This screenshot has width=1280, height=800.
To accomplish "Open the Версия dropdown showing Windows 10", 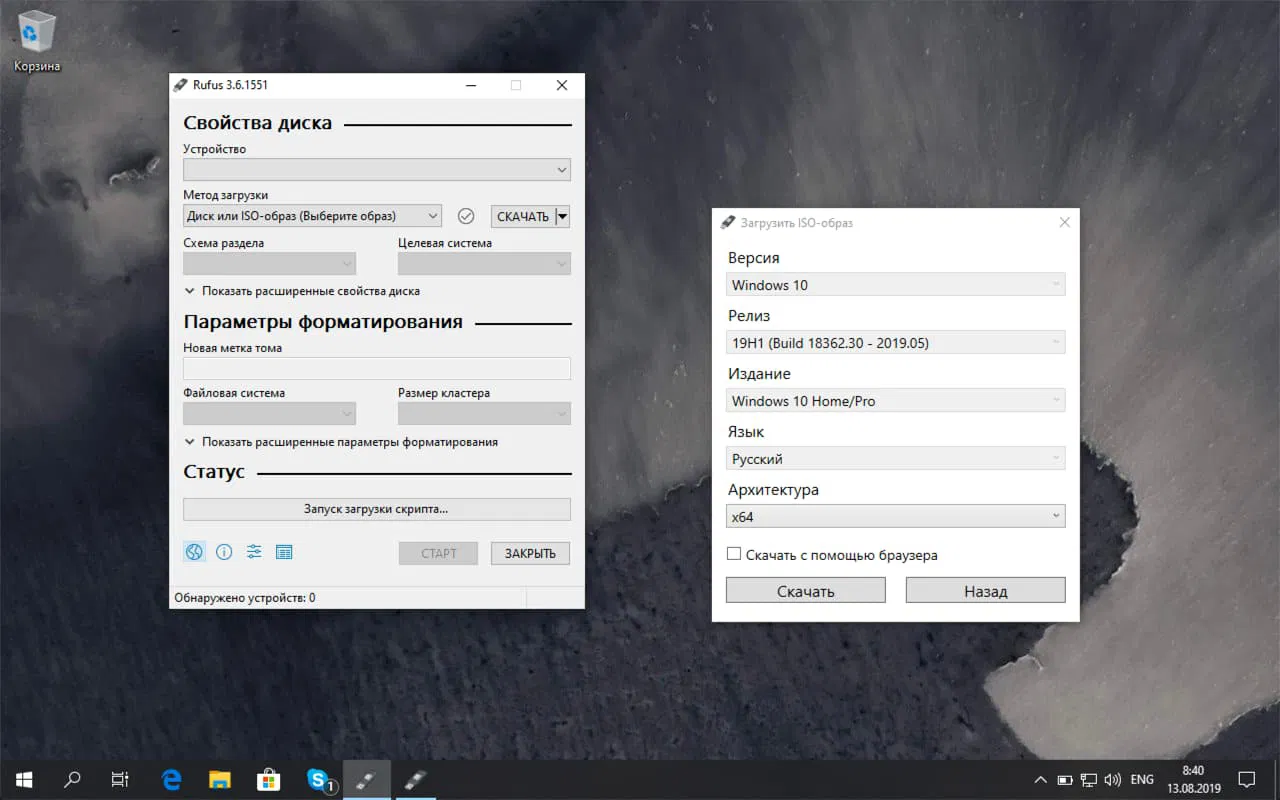I will [895, 284].
